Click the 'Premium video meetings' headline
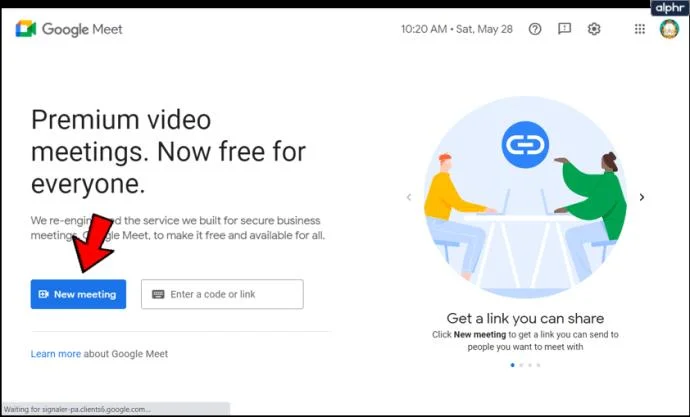The width and height of the screenshot is (690, 417). tap(169, 151)
